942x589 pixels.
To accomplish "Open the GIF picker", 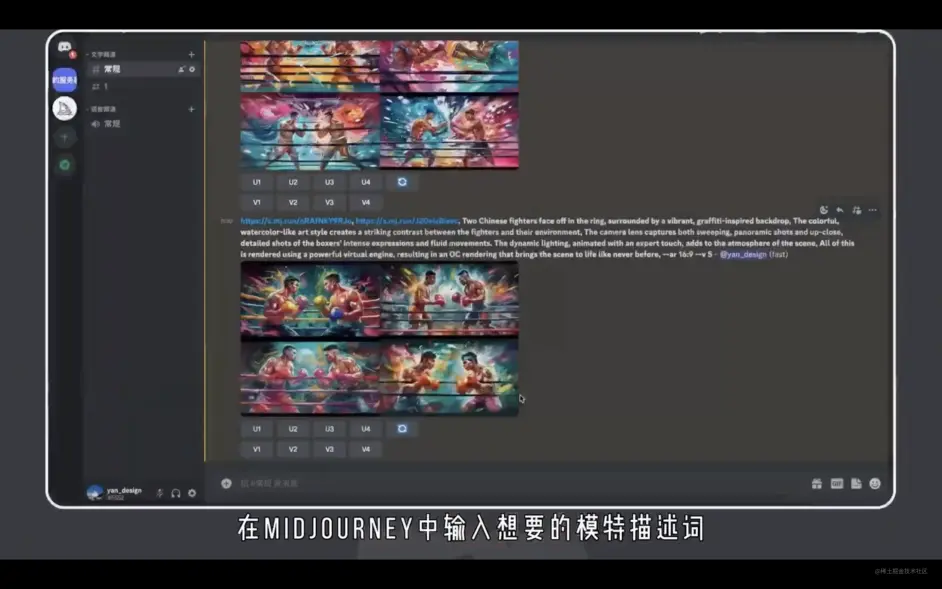I will [x=837, y=484].
